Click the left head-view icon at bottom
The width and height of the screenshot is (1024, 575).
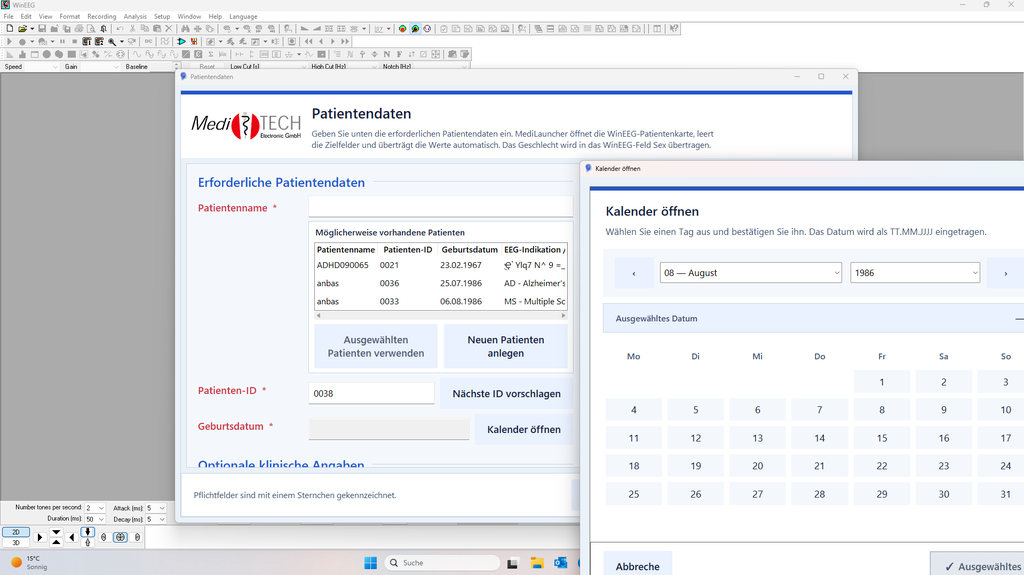[103, 537]
